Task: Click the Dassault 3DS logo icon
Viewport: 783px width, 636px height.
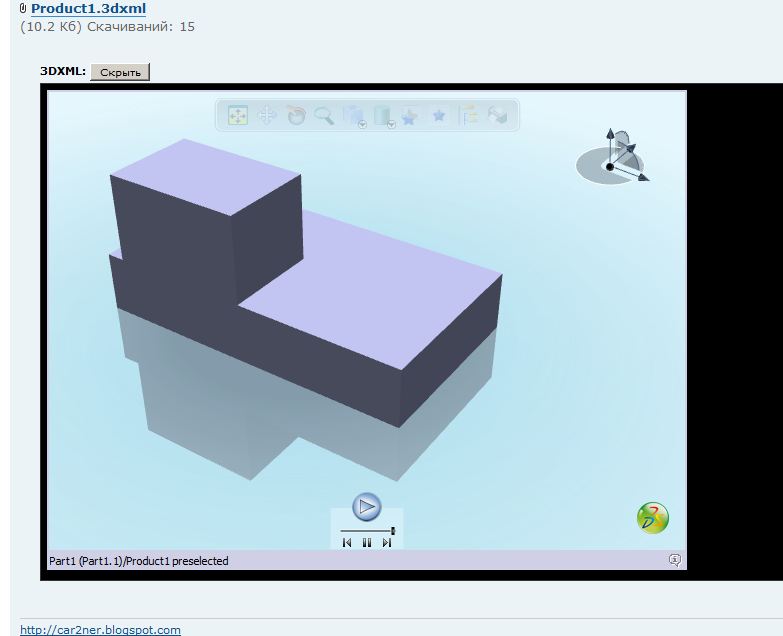Action: (x=653, y=518)
